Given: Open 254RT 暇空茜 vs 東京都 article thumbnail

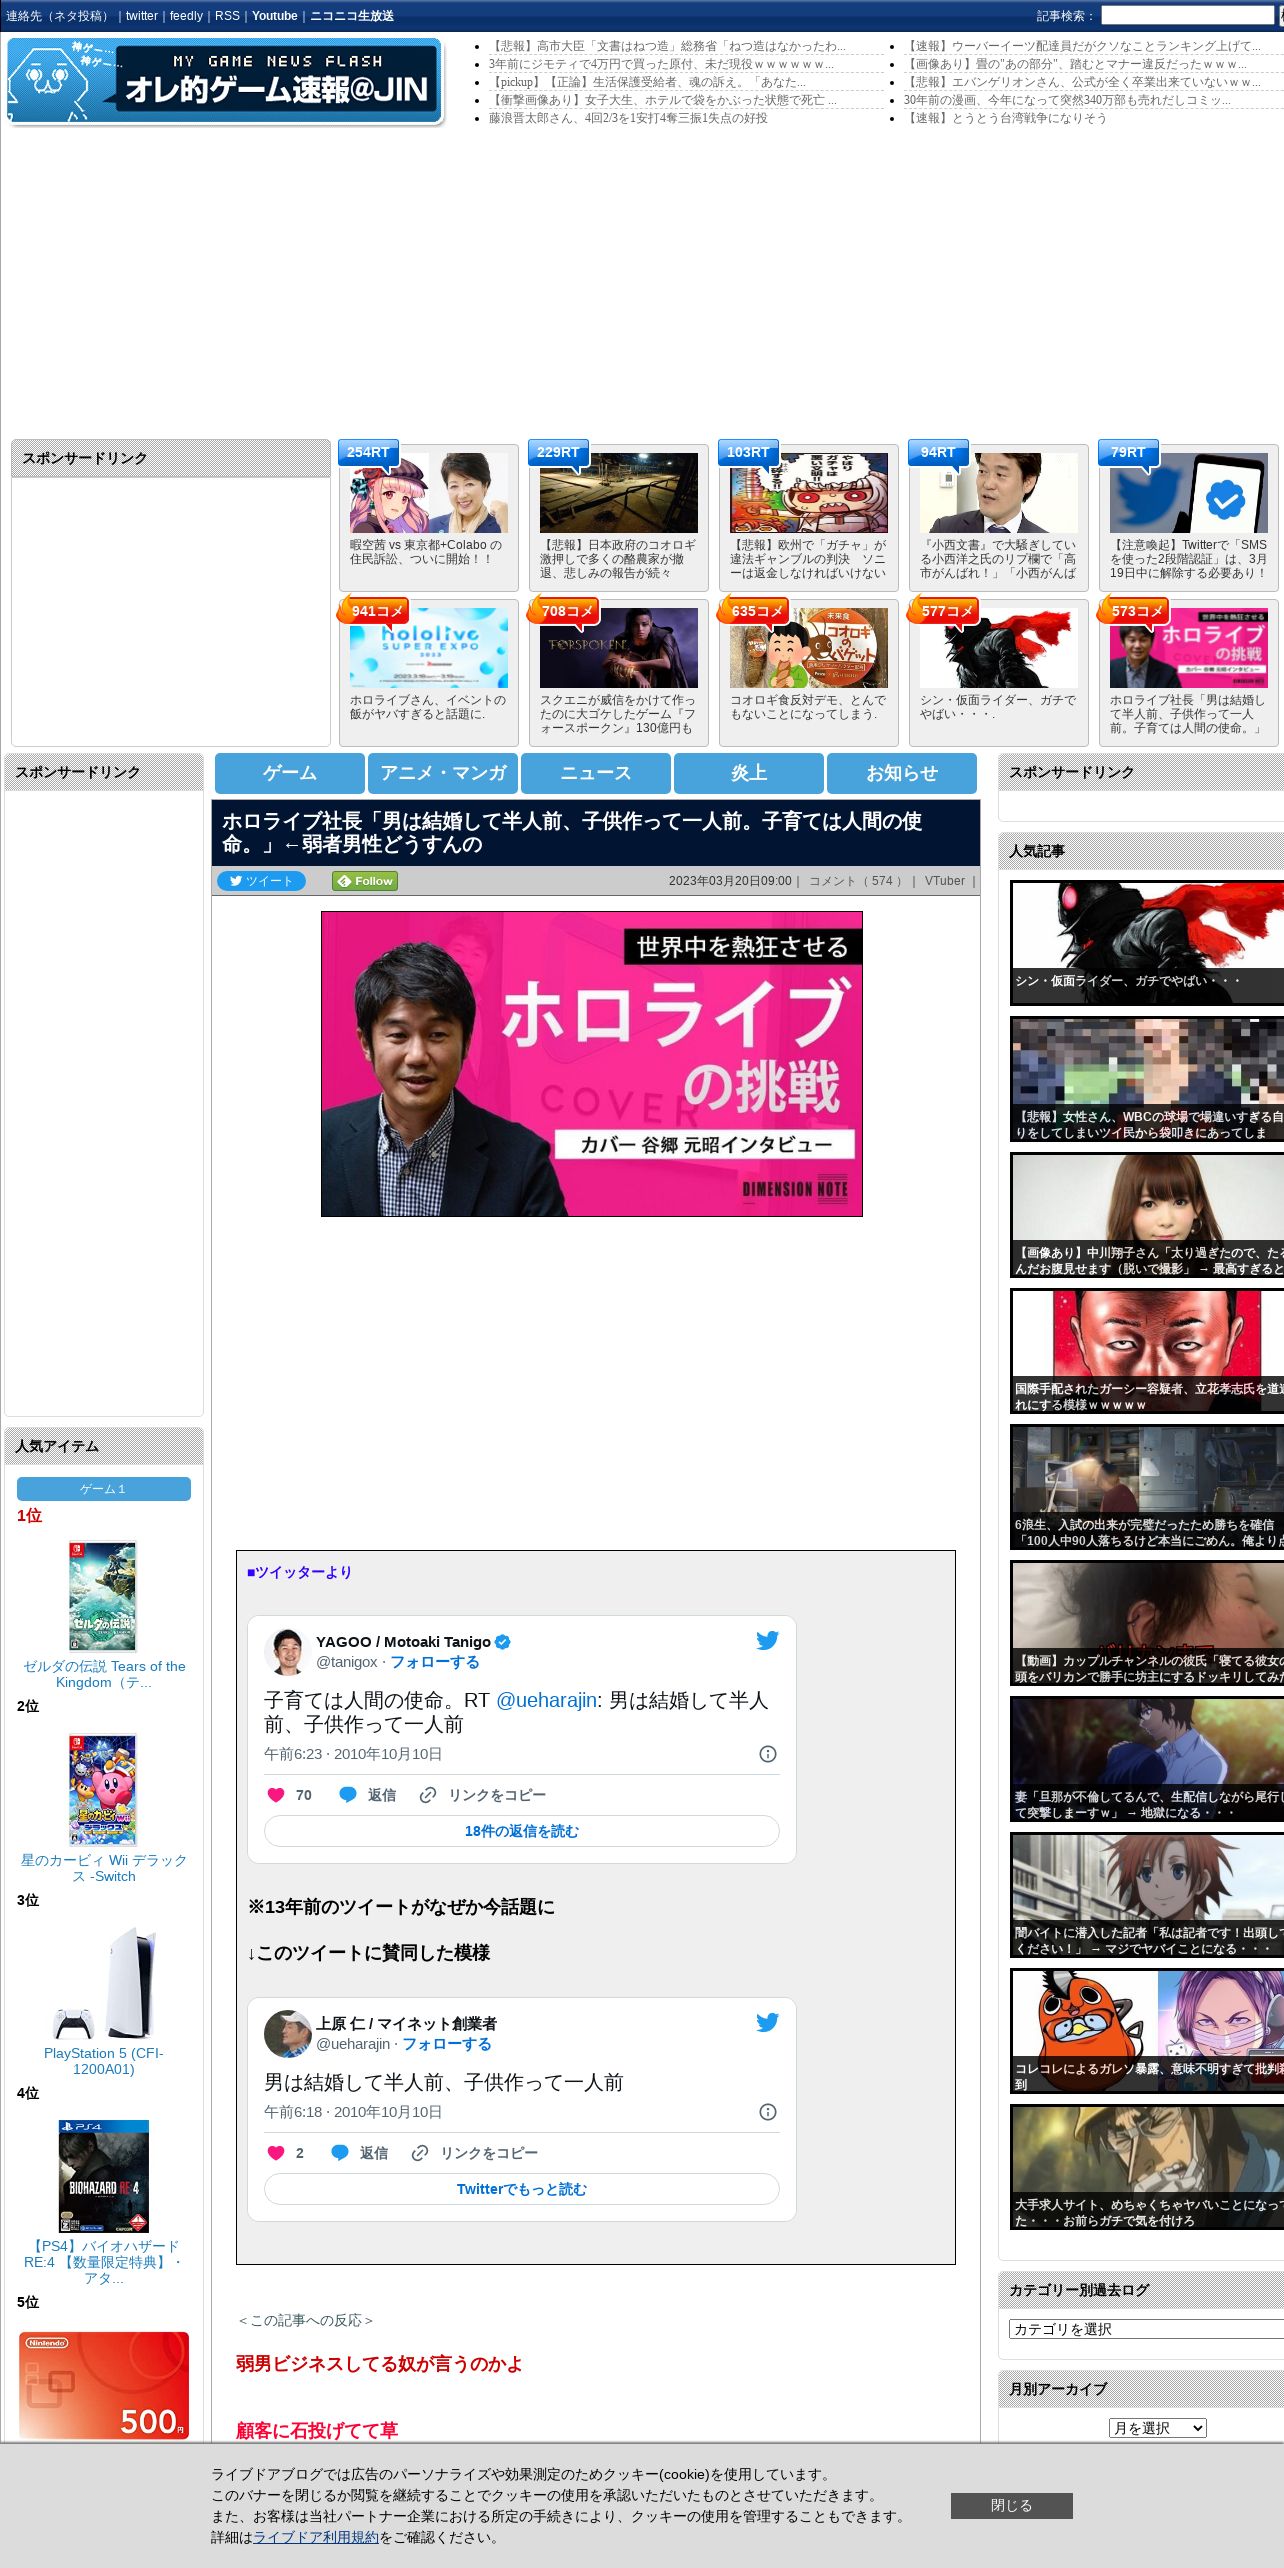Looking at the screenshot, I should (x=429, y=493).
